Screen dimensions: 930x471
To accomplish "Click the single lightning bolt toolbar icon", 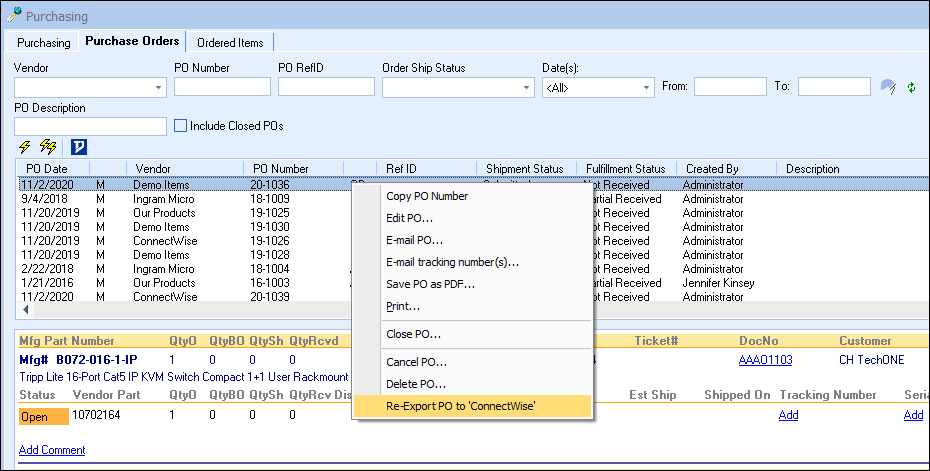I will click(x=25, y=147).
